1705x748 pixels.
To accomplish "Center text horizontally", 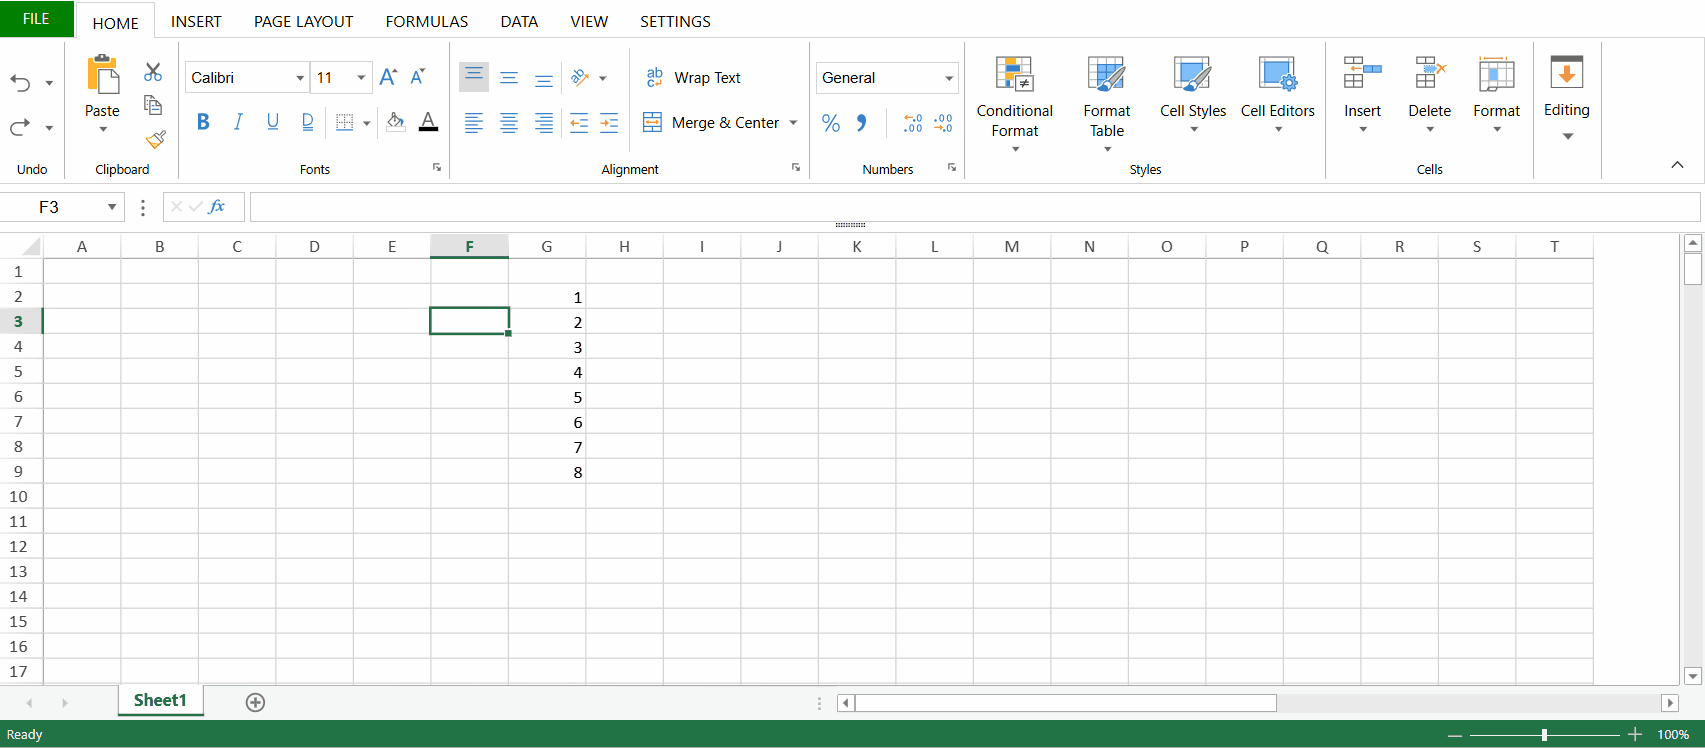I will point(509,123).
